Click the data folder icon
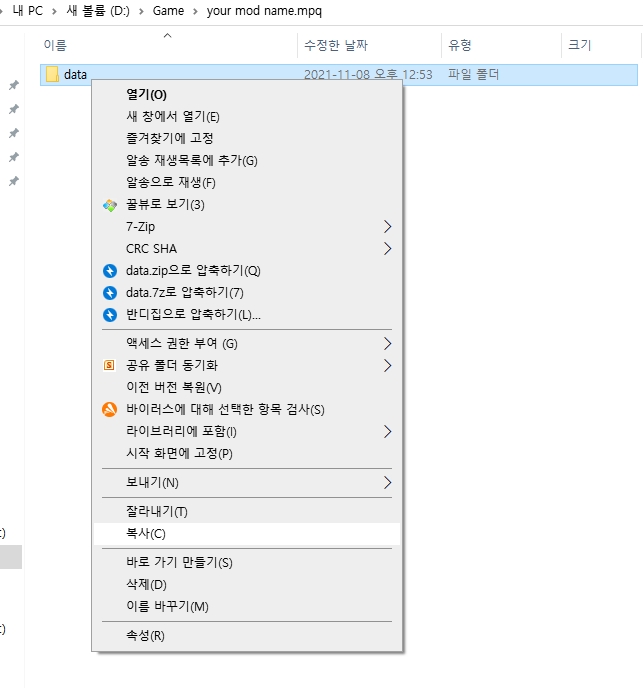The image size is (643, 688). 52,74
